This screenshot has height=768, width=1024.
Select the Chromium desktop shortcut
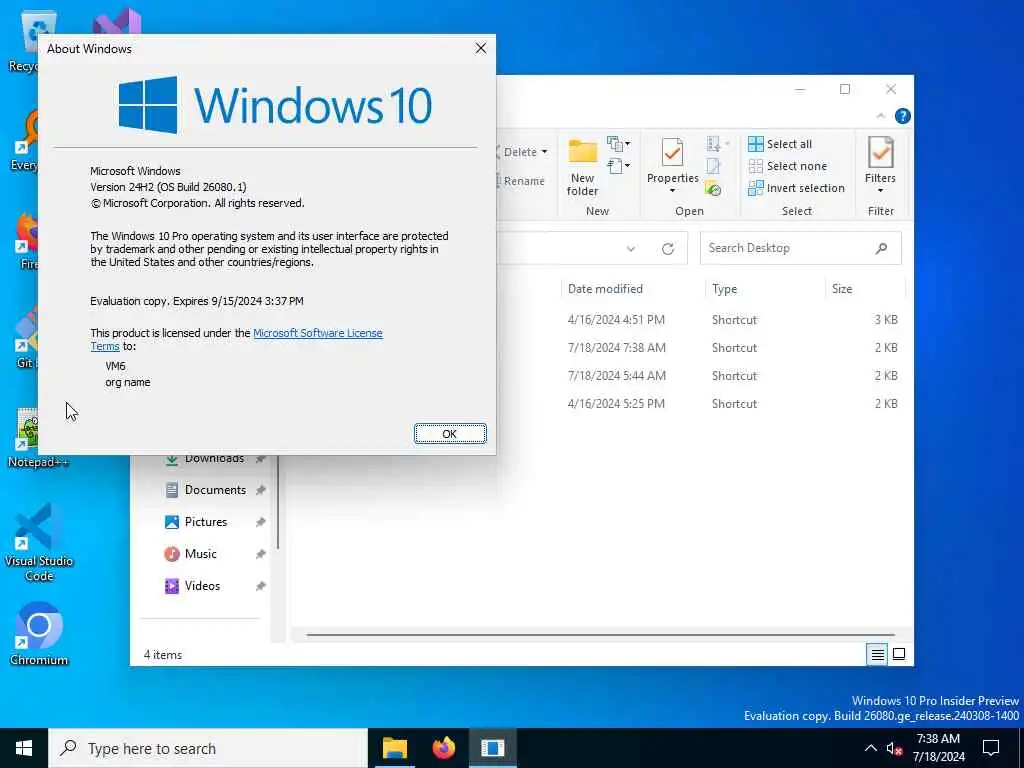click(x=38, y=633)
